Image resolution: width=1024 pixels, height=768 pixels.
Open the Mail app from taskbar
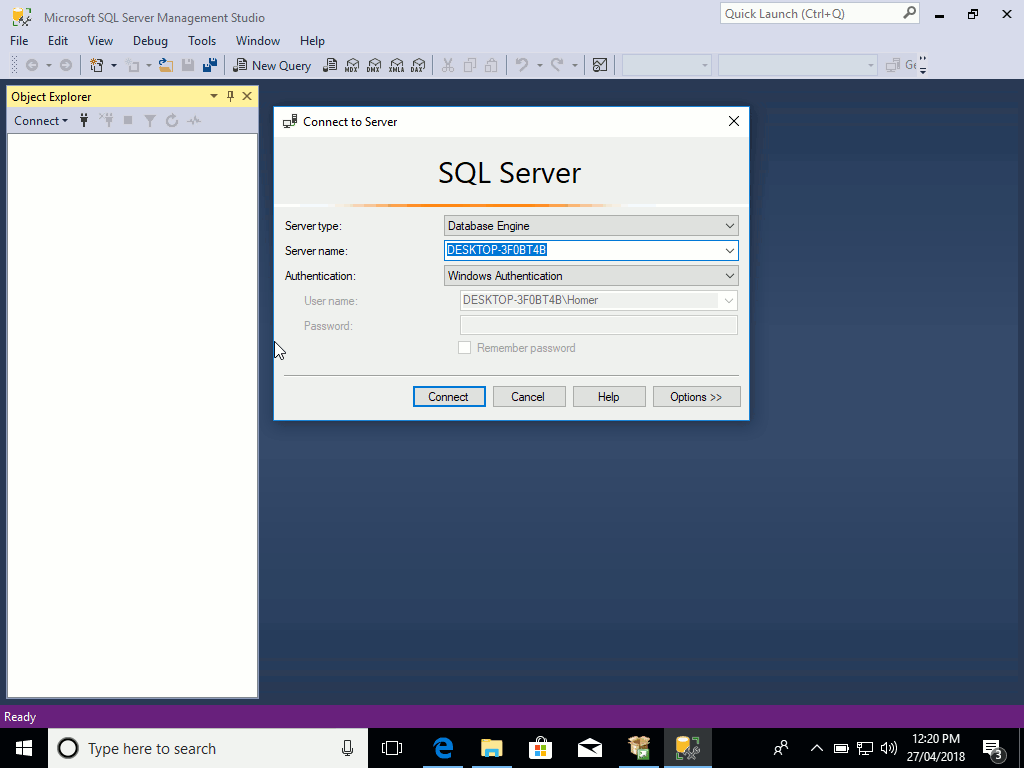pos(590,748)
